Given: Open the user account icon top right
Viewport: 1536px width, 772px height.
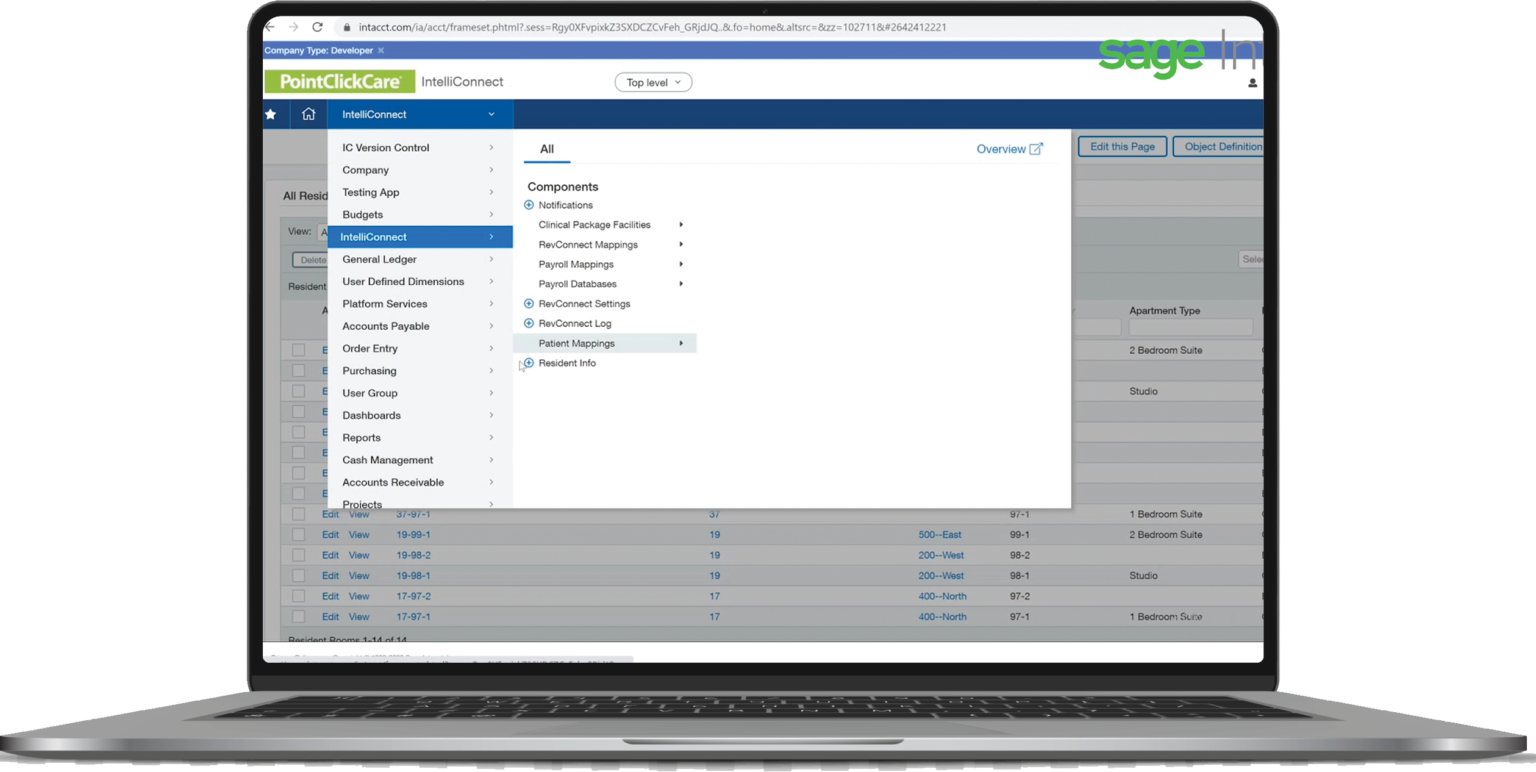Looking at the screenshot, I should pos(1251,84).
